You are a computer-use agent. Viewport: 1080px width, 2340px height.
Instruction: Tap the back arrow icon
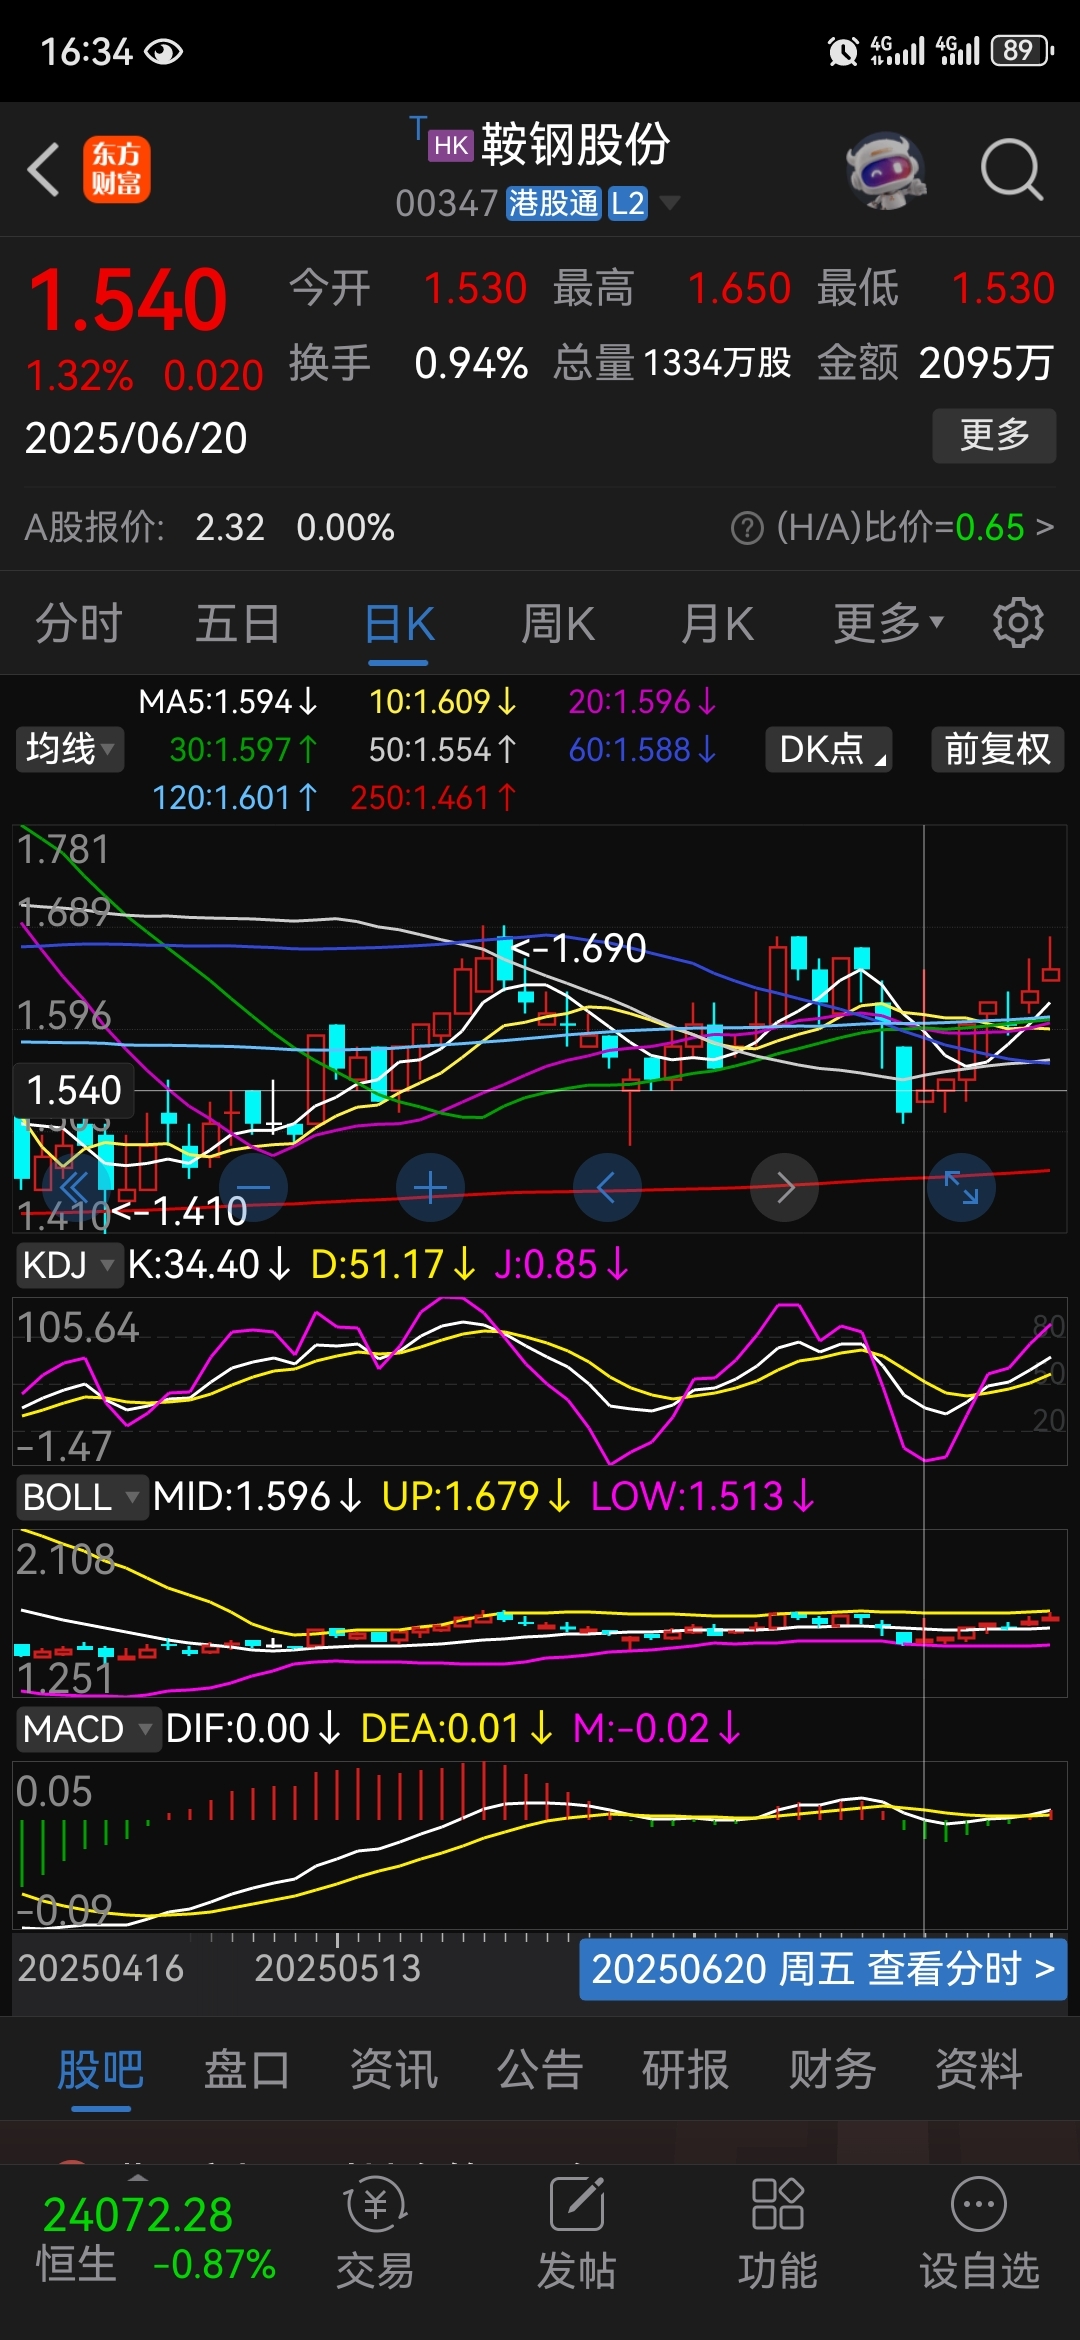(43, 169)
